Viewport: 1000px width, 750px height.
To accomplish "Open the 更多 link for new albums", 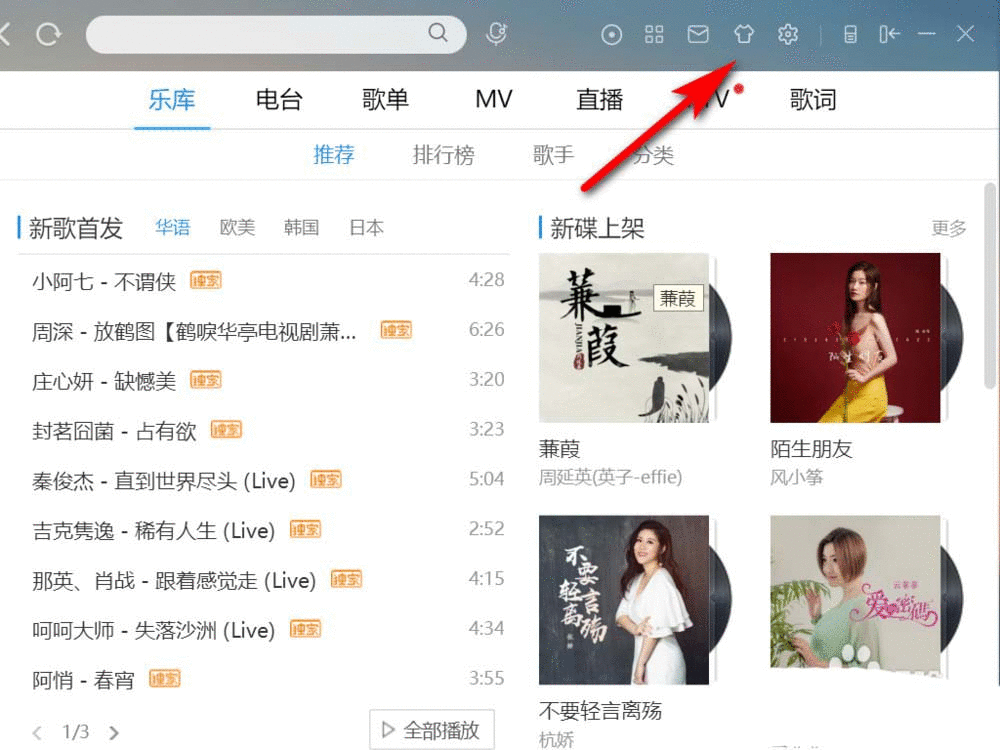I will 948,228.
